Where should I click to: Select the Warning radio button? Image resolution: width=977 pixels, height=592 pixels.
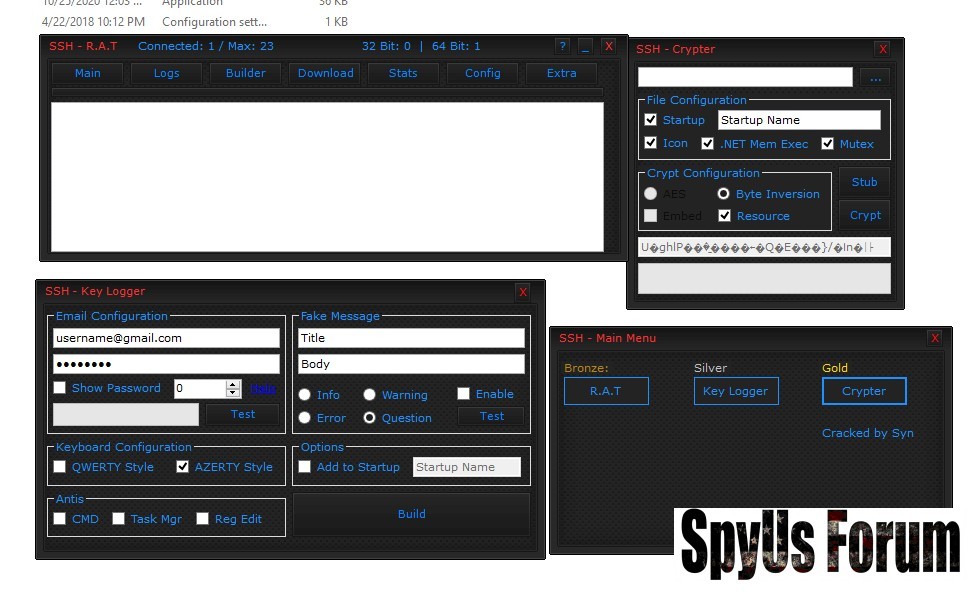point(370,395)
